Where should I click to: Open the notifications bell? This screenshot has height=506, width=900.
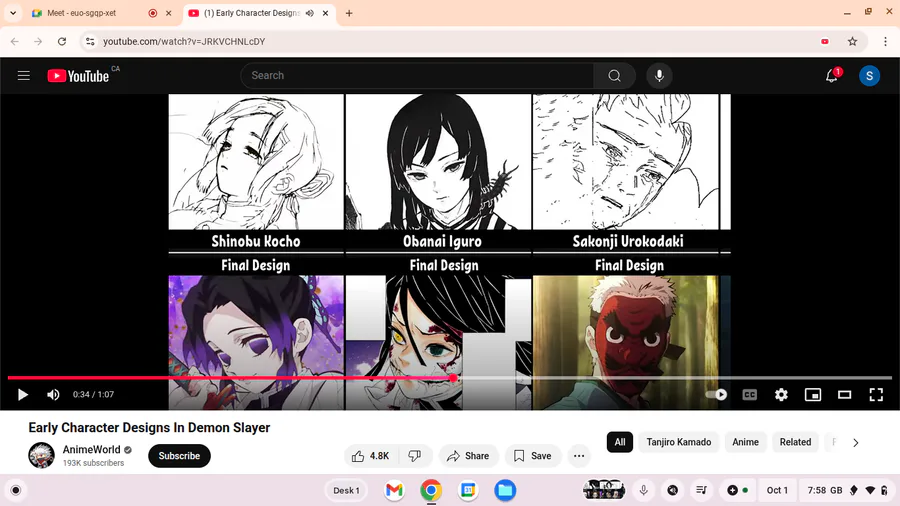pyautogui.click(x=832, y=76)
